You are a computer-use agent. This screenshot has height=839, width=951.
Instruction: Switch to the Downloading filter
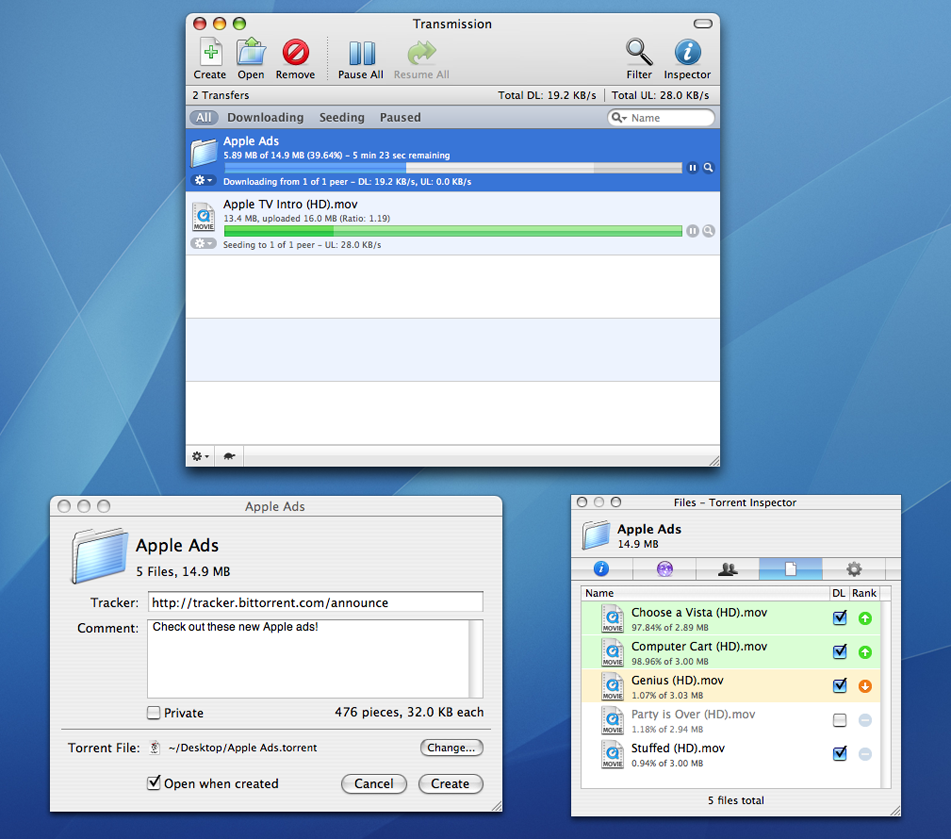click(x=265, y=117)
